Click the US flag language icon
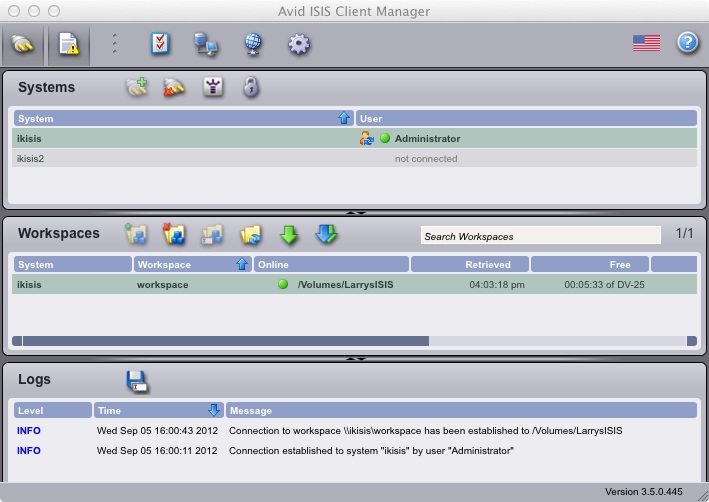This screenshot has width=709, height=502. tap(646, 43)
